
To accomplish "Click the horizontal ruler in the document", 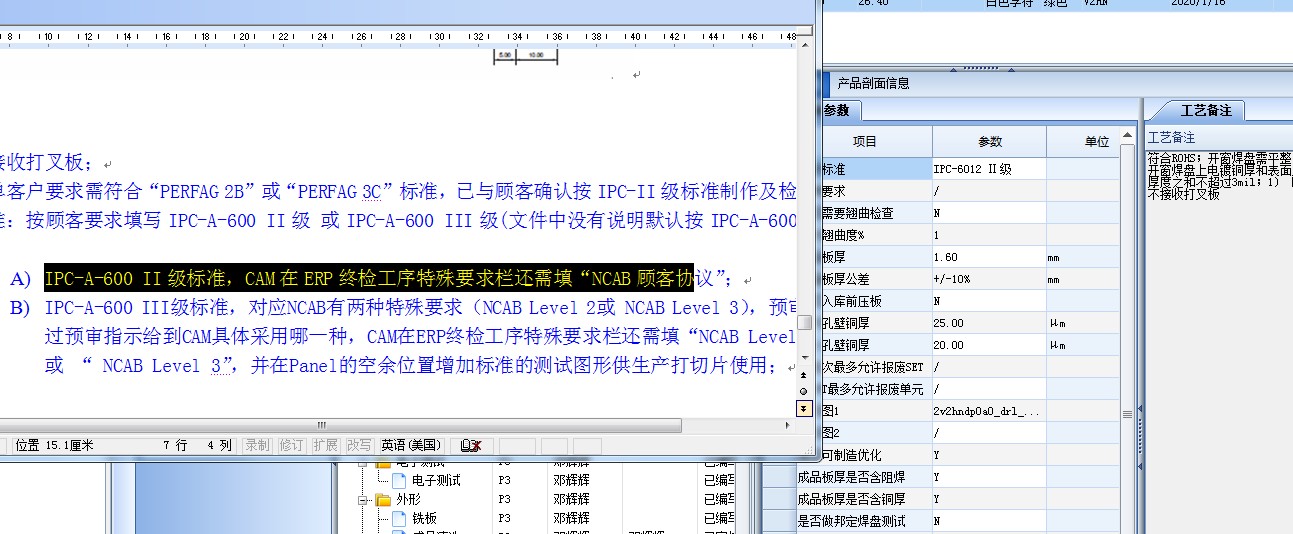I will (400, 37).
